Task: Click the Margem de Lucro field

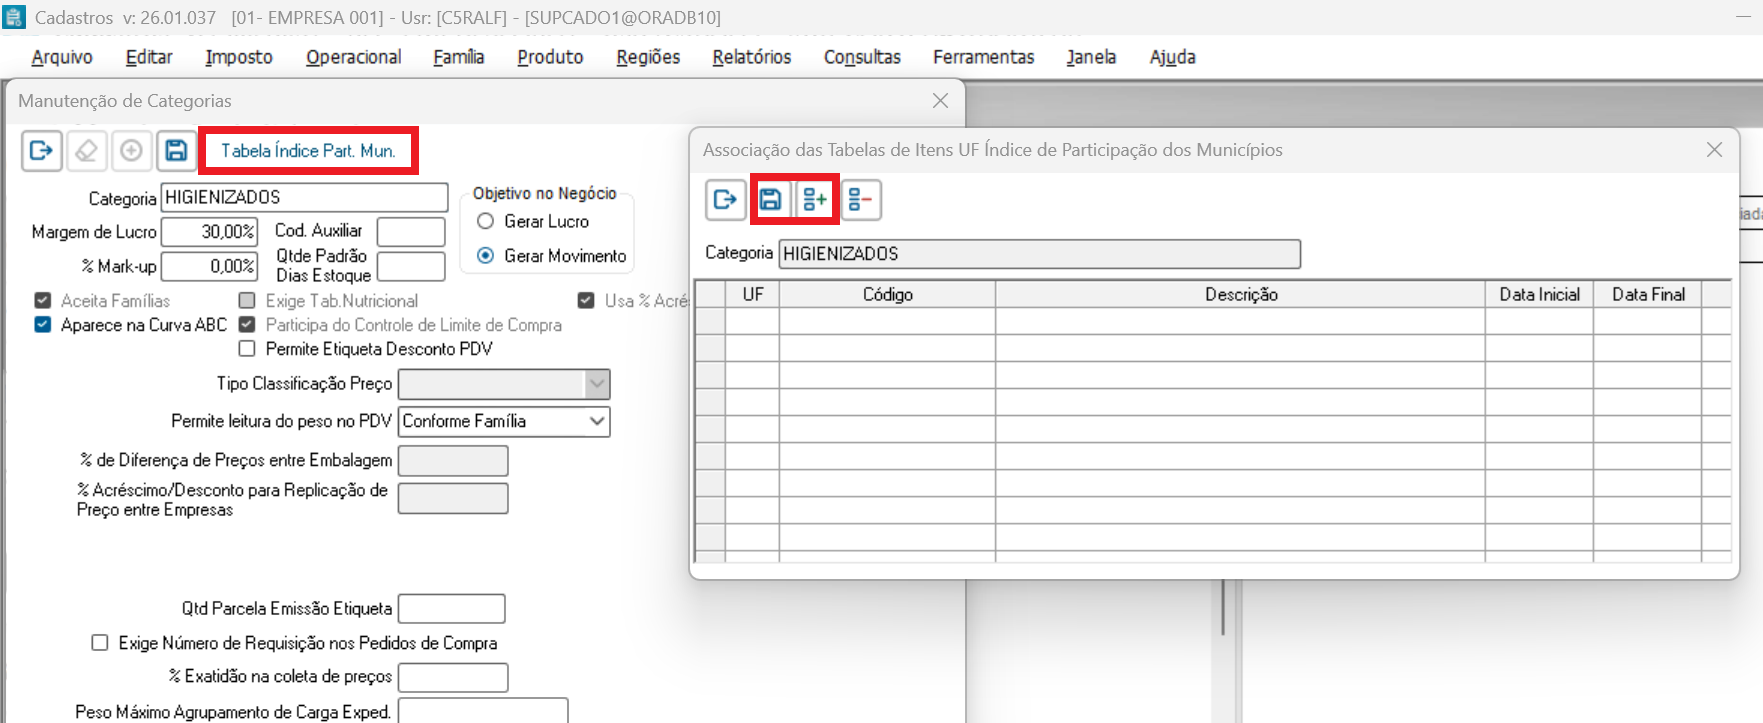Action: [x=209, y=232]
